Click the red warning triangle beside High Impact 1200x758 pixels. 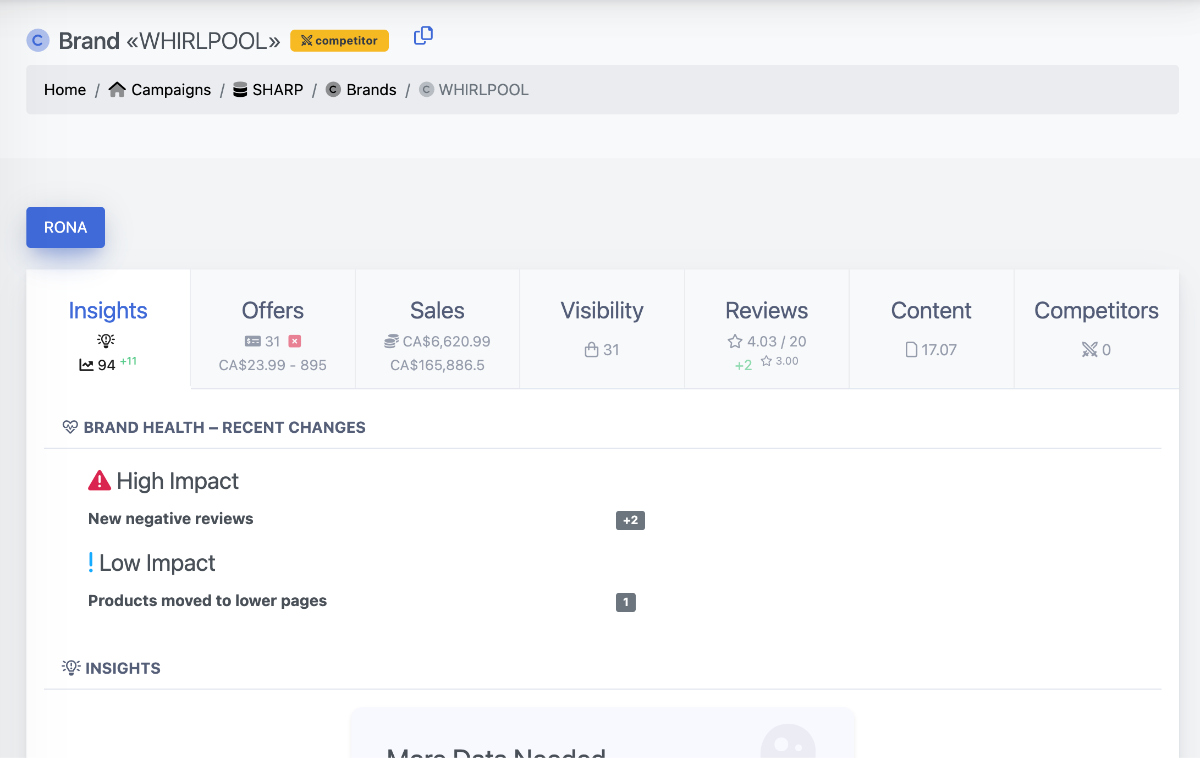[100, 481]
